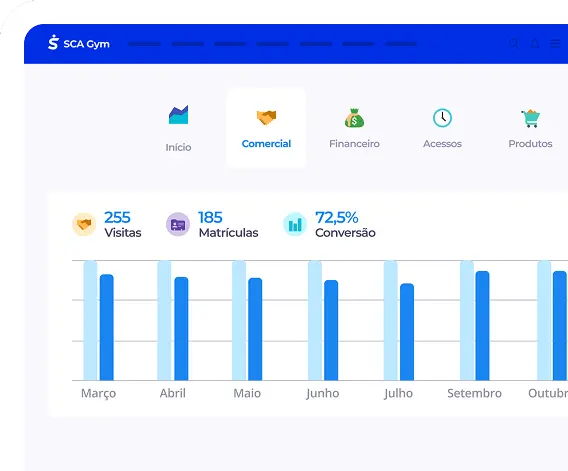The height and width of the screenshot is (471, 568).
Task: Select the dark blue Maio bar
Action: [255, 329]
